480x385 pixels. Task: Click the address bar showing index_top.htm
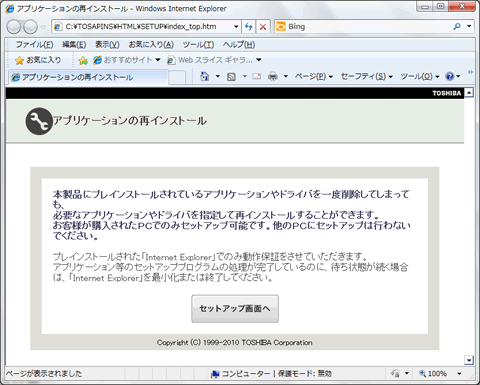(143, 27)
